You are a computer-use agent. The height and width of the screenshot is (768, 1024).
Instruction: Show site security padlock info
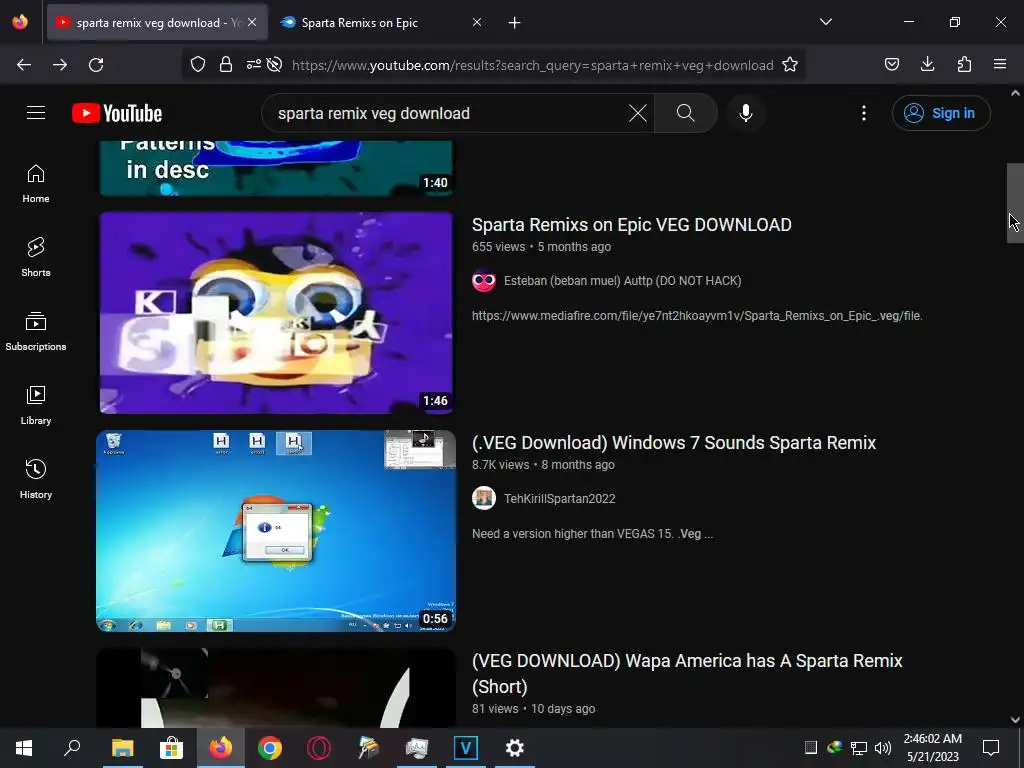click(x=226, y=65)
